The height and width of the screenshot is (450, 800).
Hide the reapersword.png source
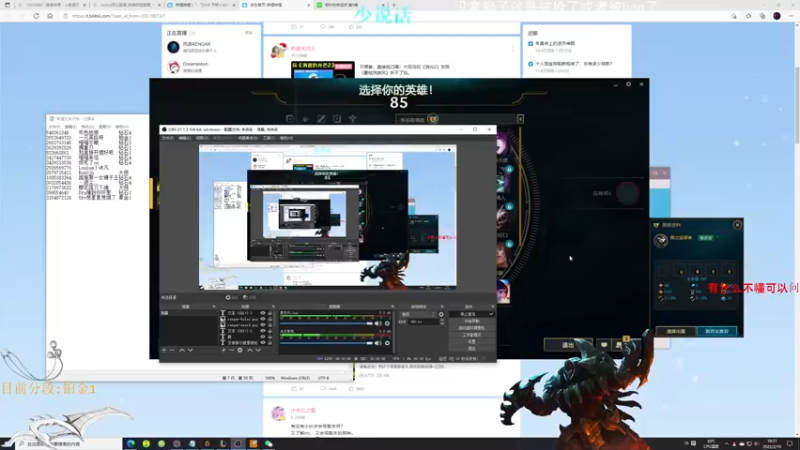pyautogui.click(x=263, y=325)
